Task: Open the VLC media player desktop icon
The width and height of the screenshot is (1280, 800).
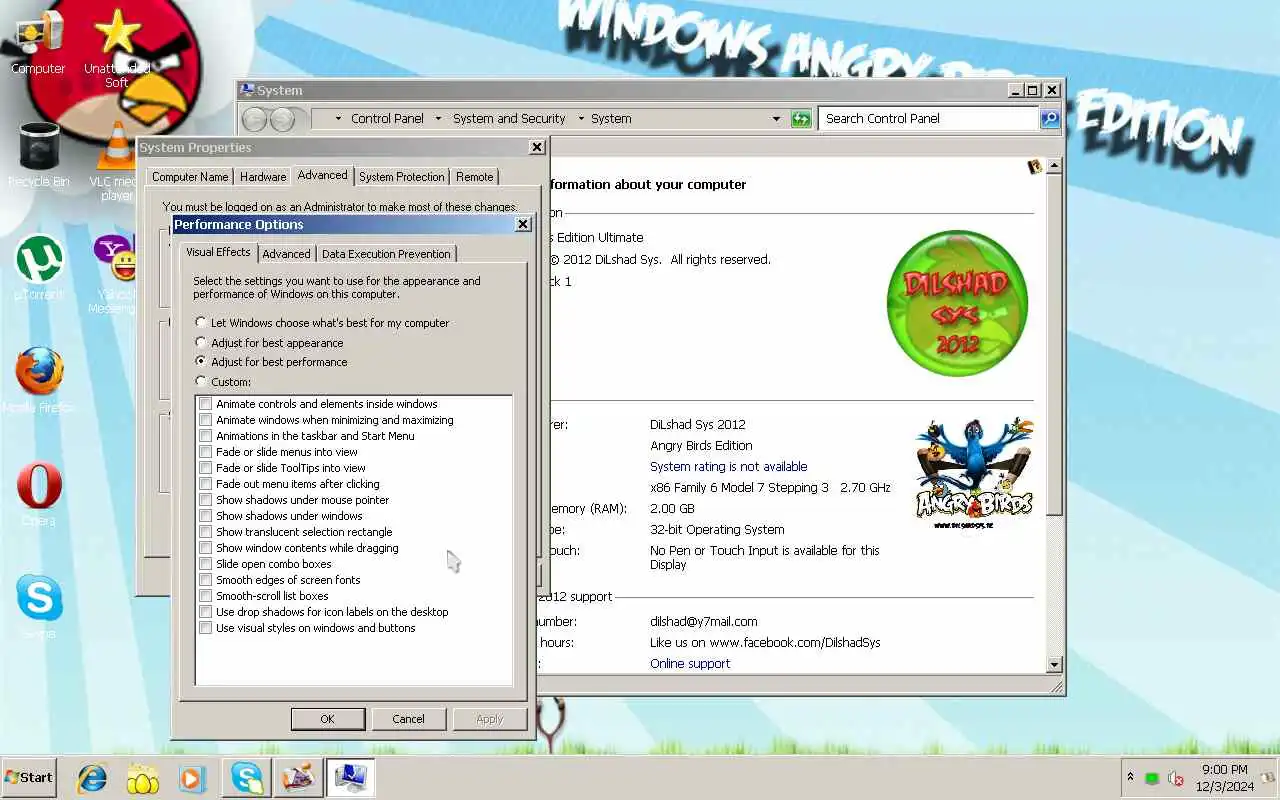Action: point(117,160)
